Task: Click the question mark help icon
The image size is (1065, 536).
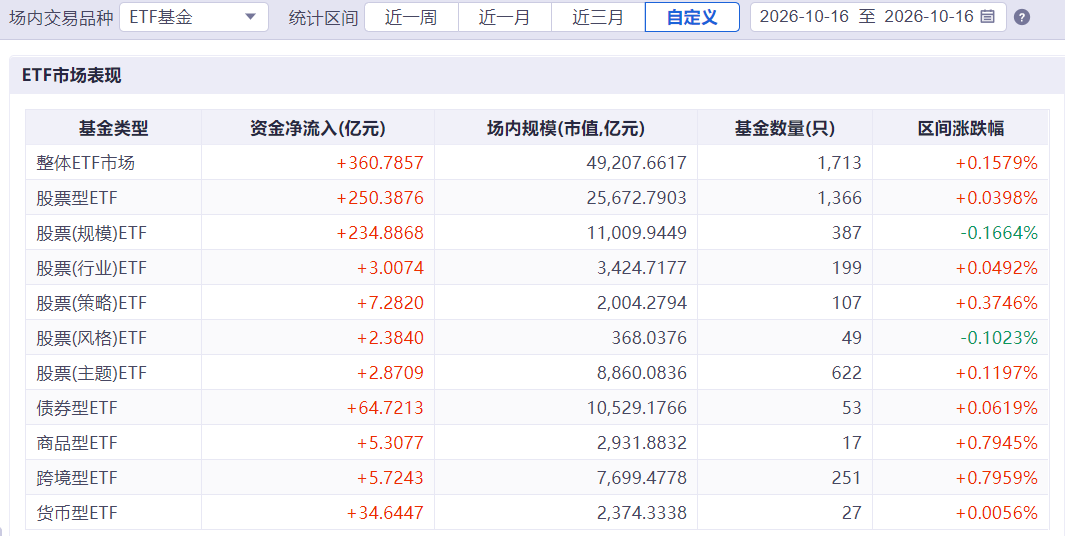Action: [1022, 17]
